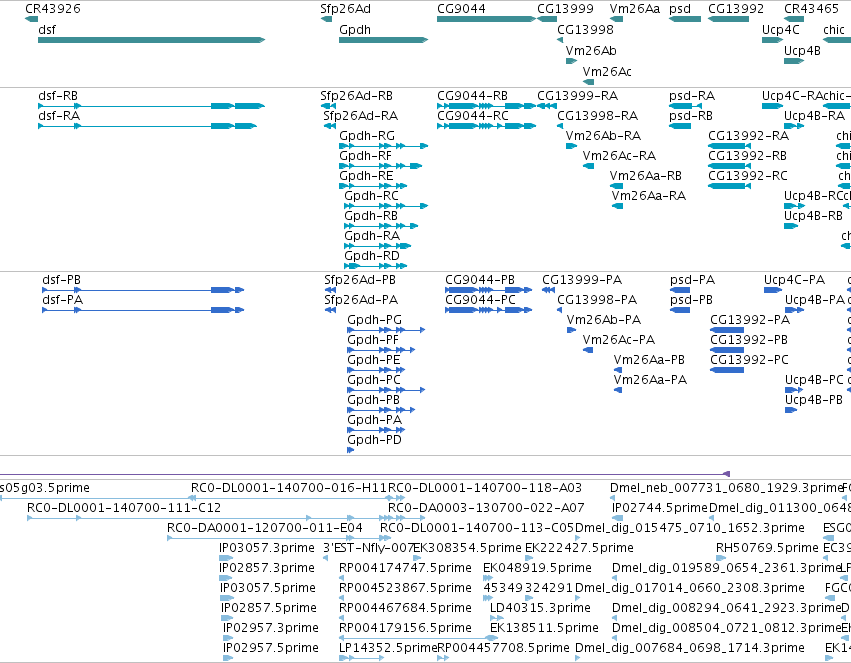Click the RC0-DL0001-140700-111-C12 EST label
Screen dimensions: 851x663
pos(124,508)
